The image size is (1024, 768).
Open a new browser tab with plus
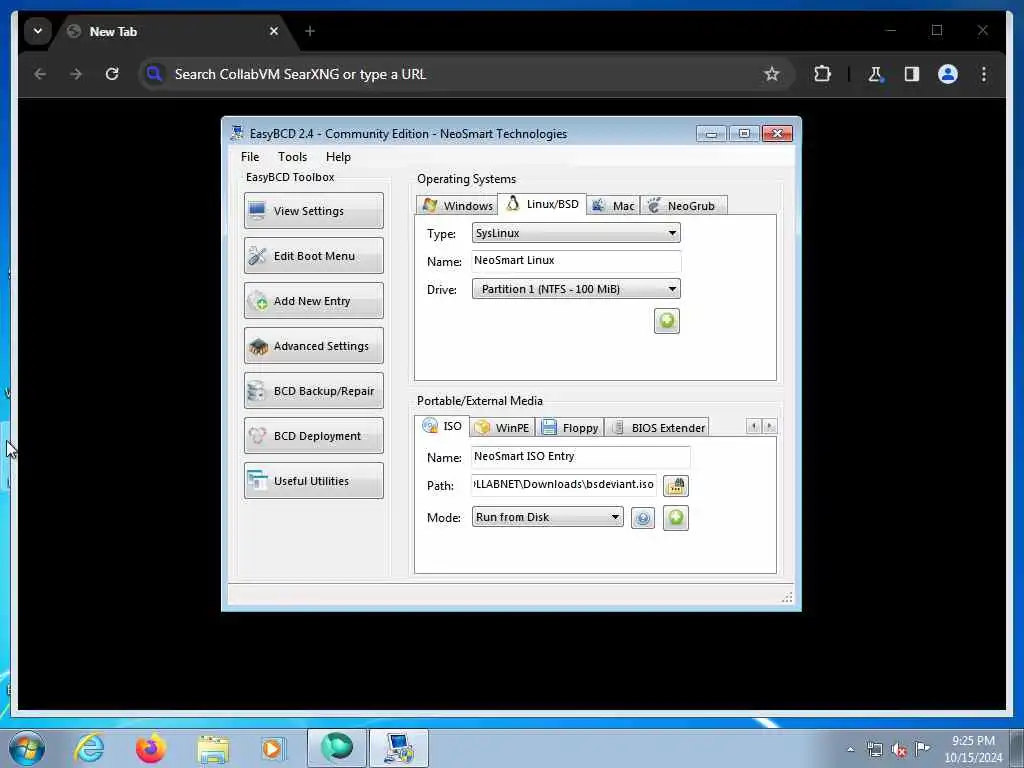[x=310, y=31]
